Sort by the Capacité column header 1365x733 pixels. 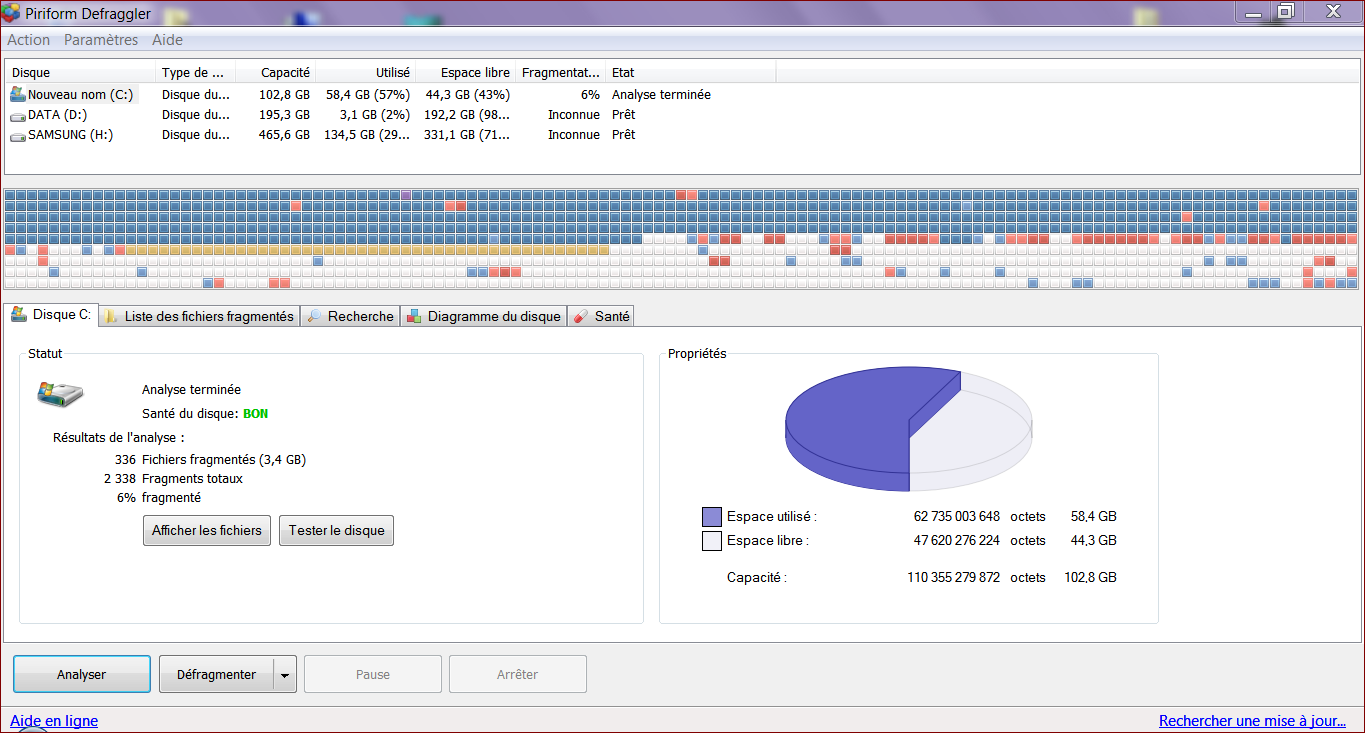point(276,72)
